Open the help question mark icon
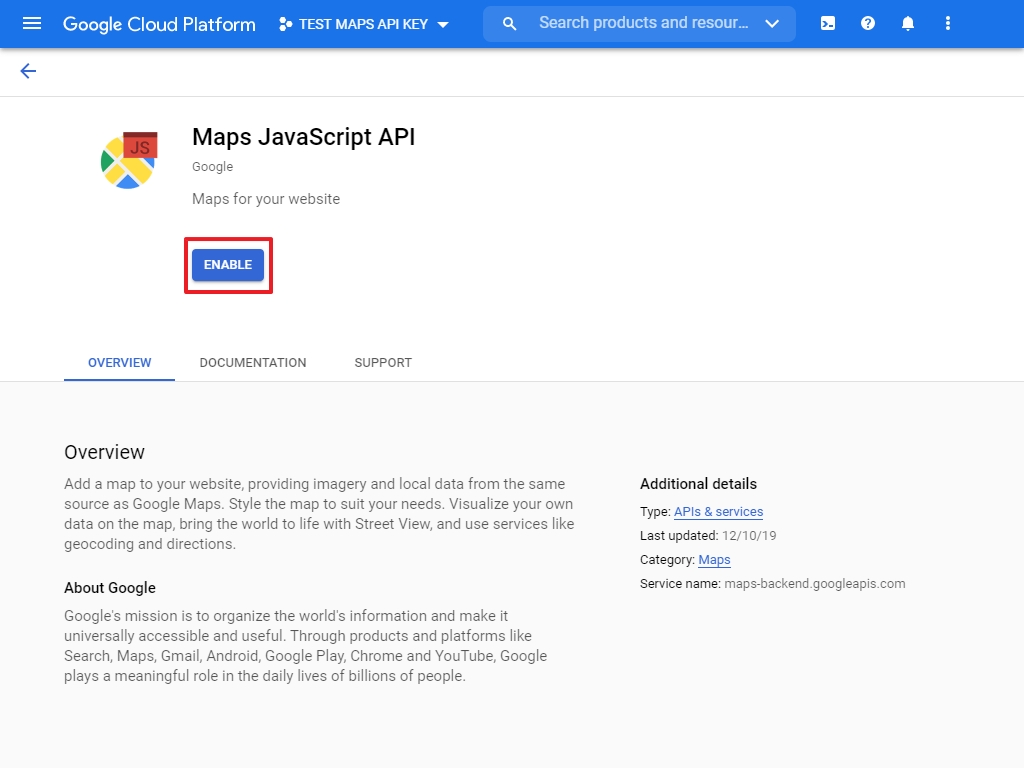This screenshot has width=1024, height=768. (867, 24)
